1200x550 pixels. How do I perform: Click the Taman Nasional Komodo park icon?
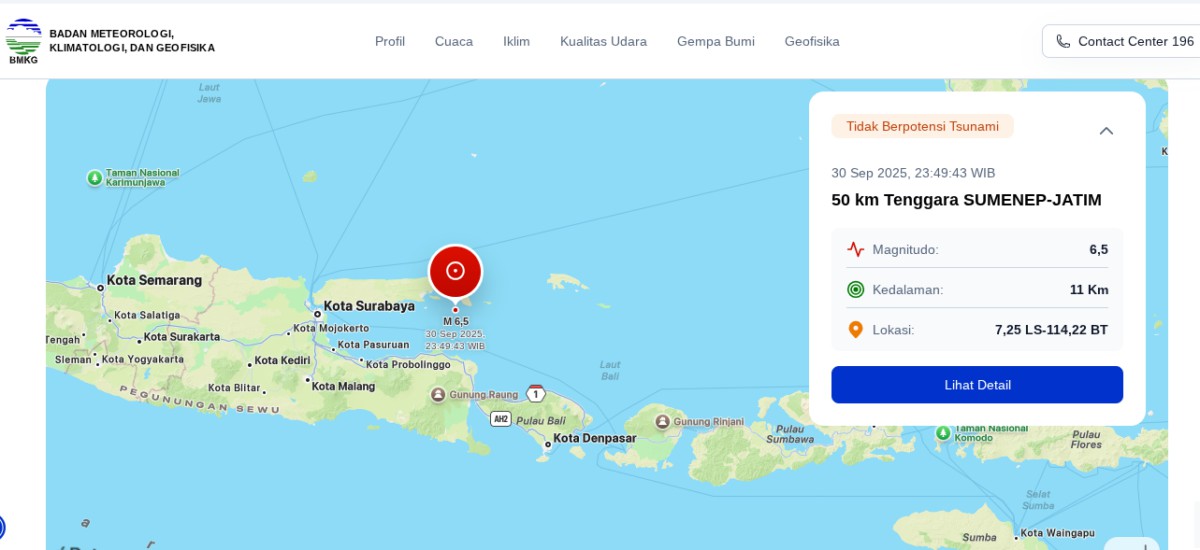pos(942,433)
